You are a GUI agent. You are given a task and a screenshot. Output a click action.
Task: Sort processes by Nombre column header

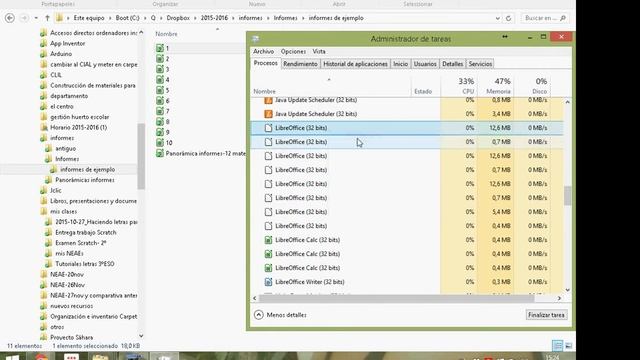click(331, 86)
